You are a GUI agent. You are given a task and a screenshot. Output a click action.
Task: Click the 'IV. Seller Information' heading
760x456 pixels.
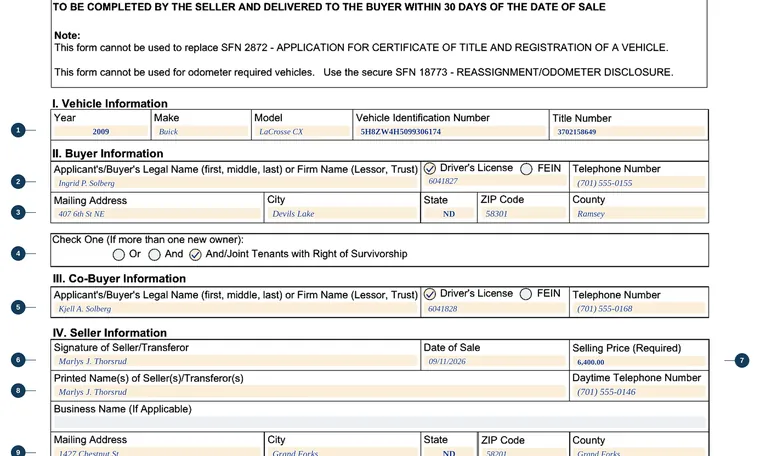pos(110,333)
